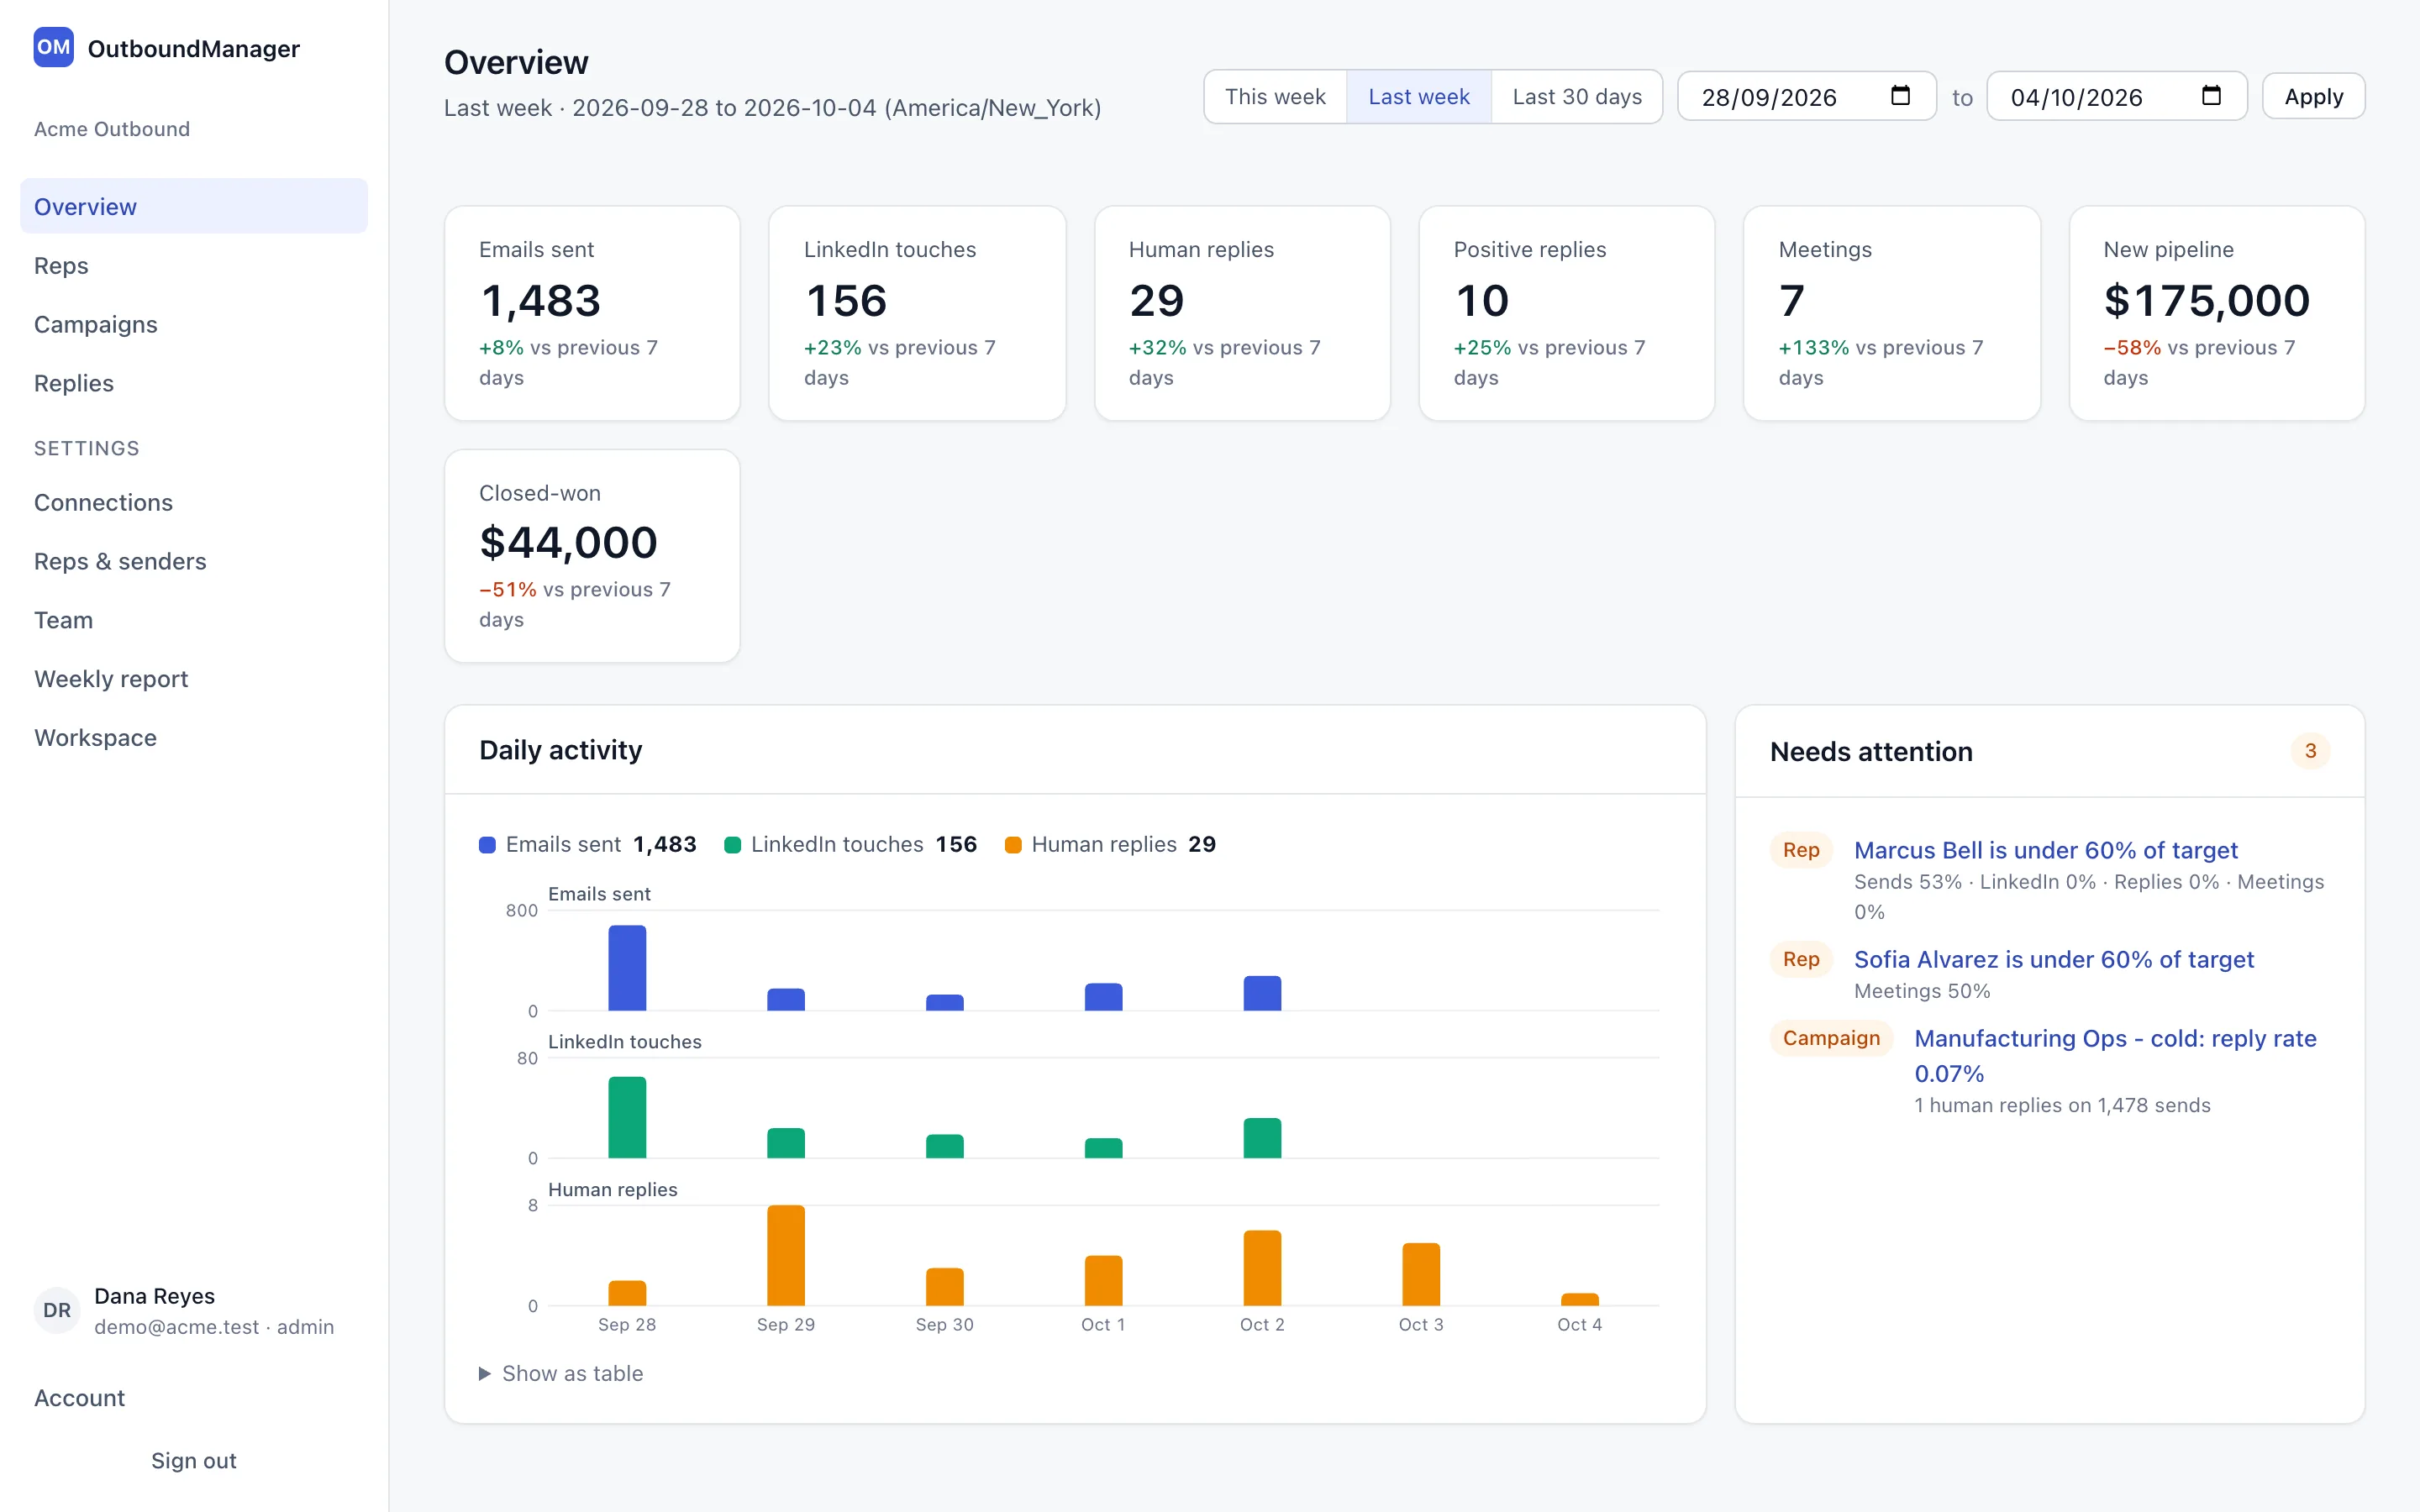Open the Campaigns page
The image size is (2420, 1512).
(x=194, y=324)
